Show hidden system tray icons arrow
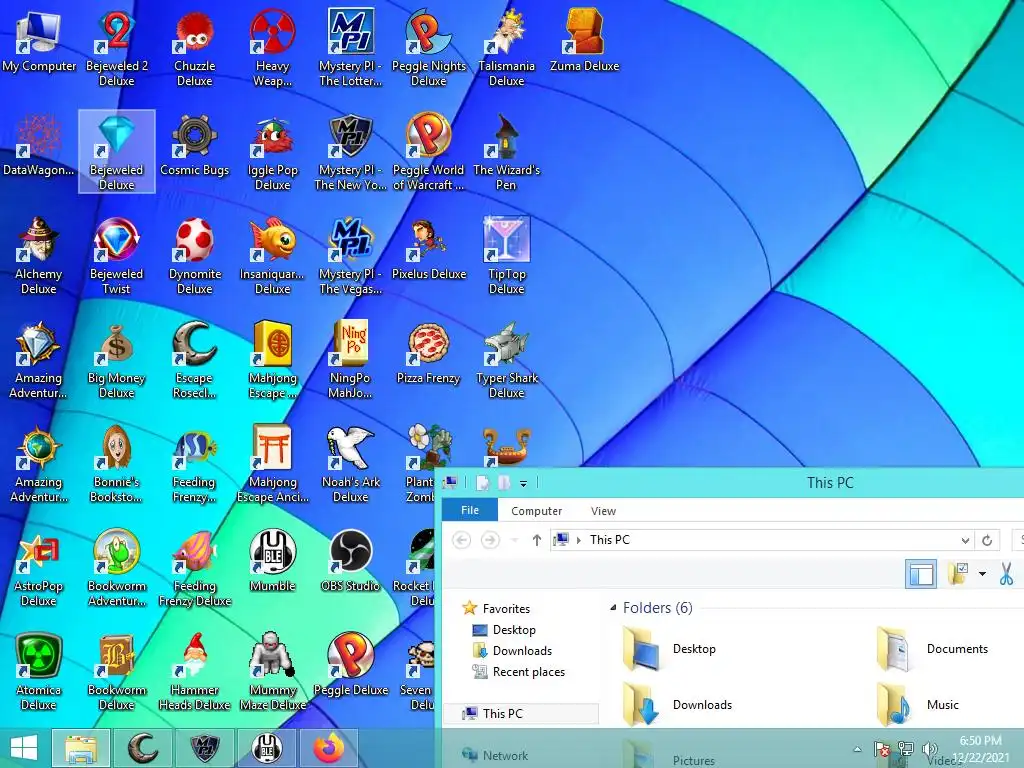Viewport: 1024px width, 768px height. (857, 749)
